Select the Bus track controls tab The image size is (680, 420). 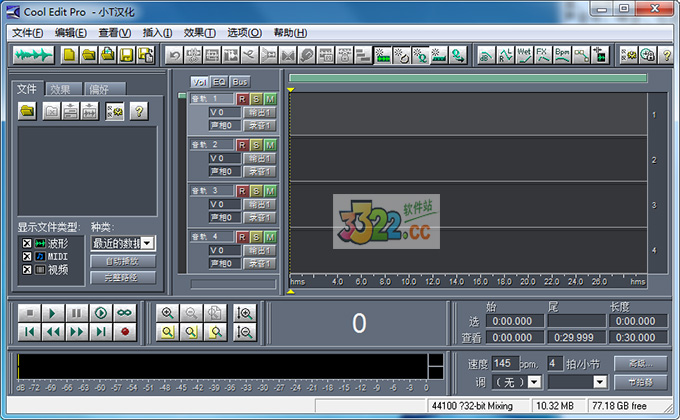(239, 82)
